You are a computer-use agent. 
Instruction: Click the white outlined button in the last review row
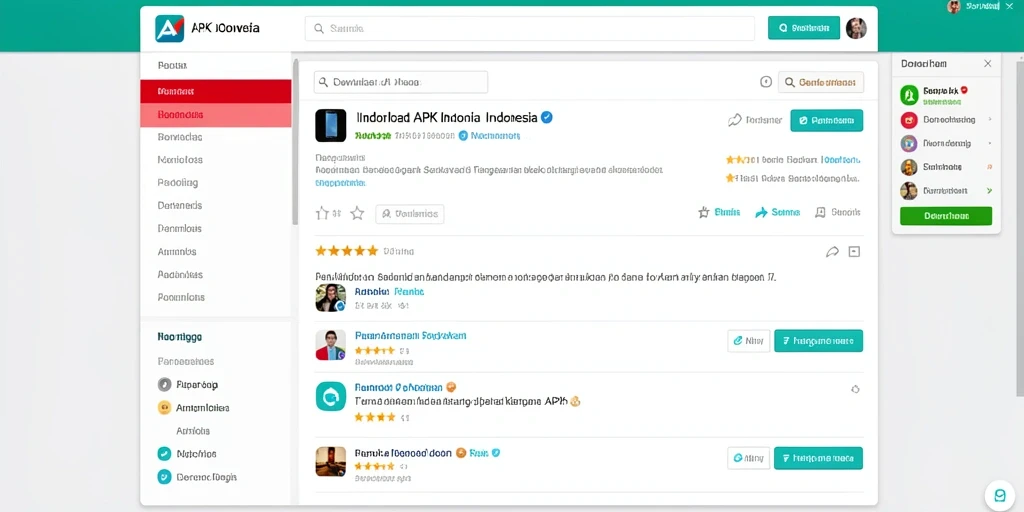point(748,458)
